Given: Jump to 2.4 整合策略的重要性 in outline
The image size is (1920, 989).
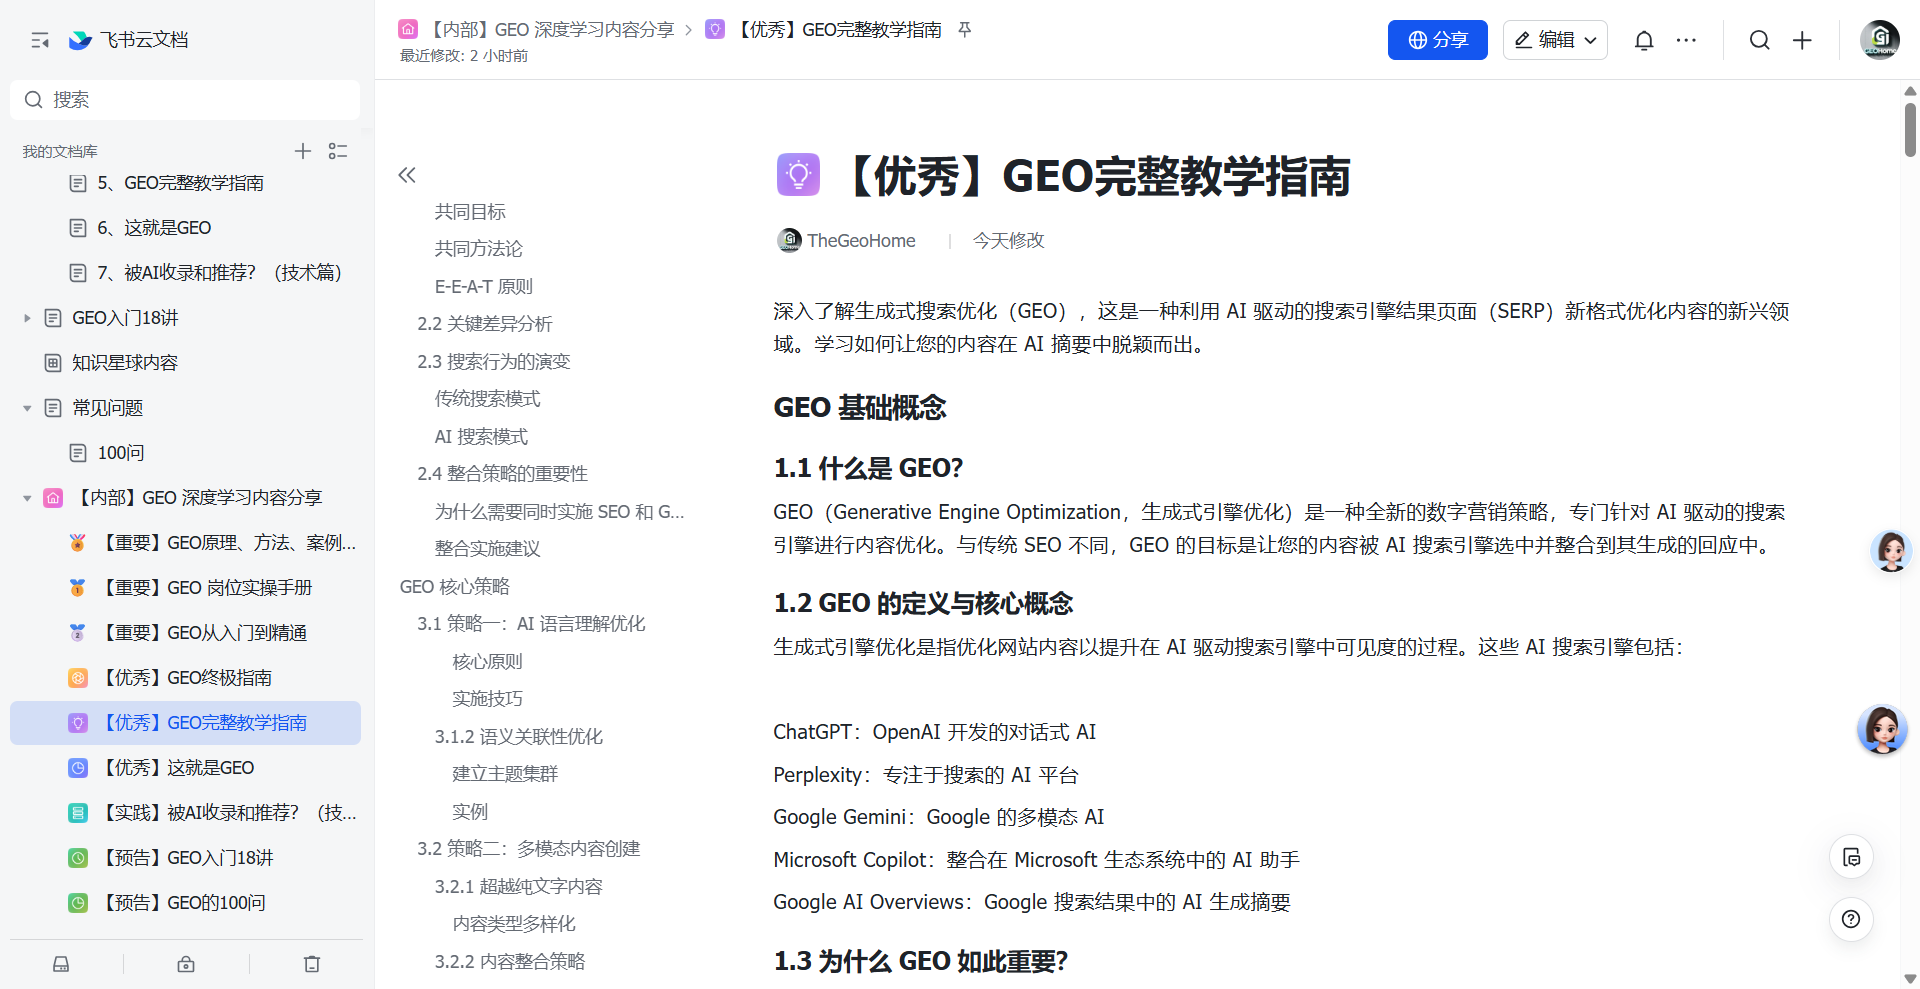Looking at the screenshot, I should point(502,474).
